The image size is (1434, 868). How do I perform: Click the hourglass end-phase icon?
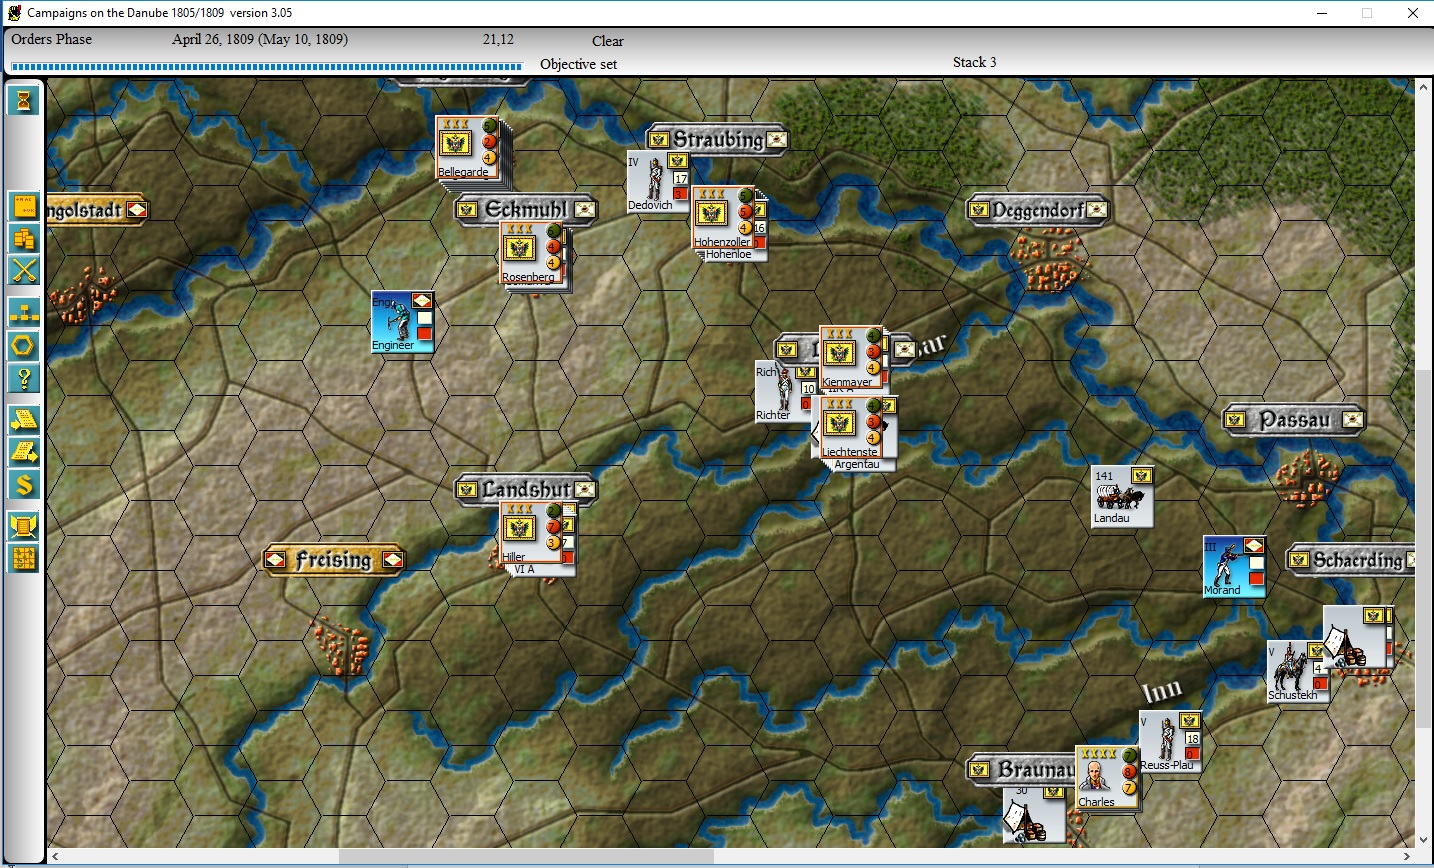[24, 100]
